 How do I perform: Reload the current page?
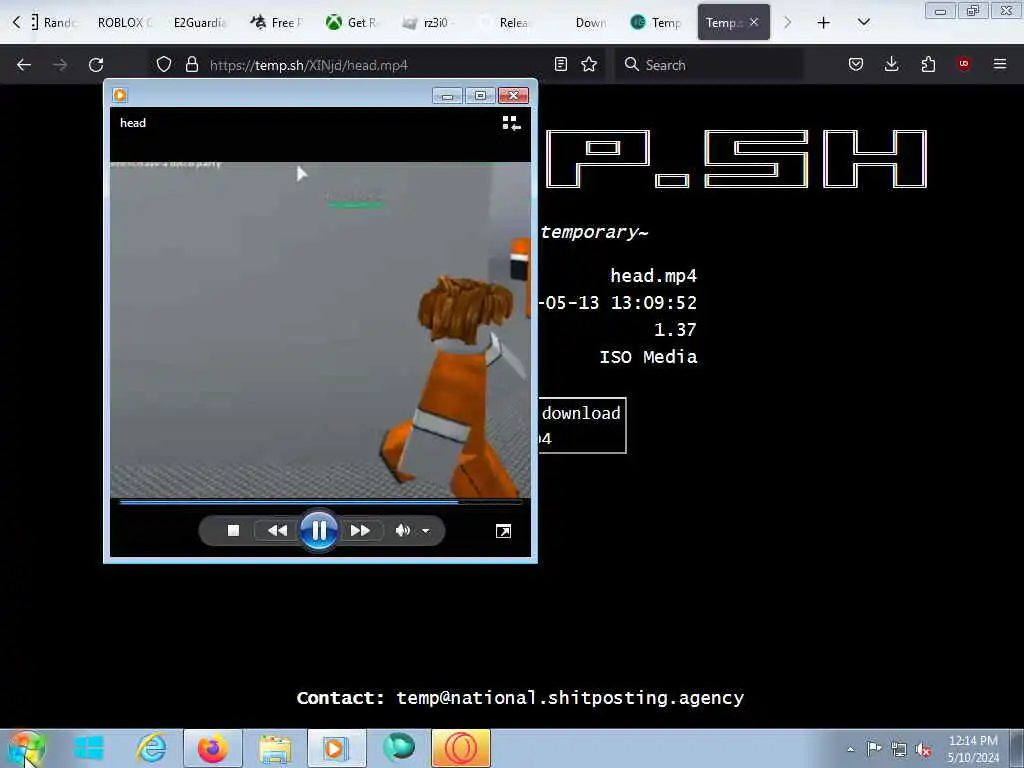[96, 65]
